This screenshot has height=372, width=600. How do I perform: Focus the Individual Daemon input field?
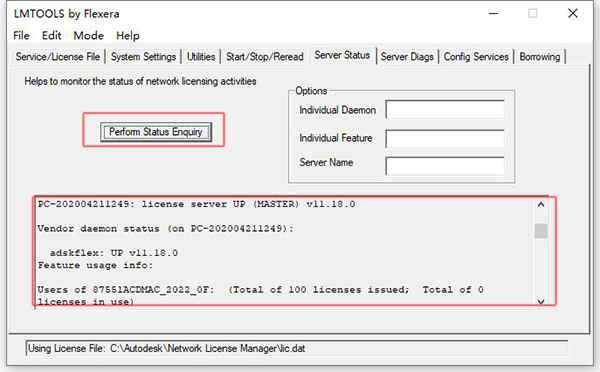coord(445,110)
